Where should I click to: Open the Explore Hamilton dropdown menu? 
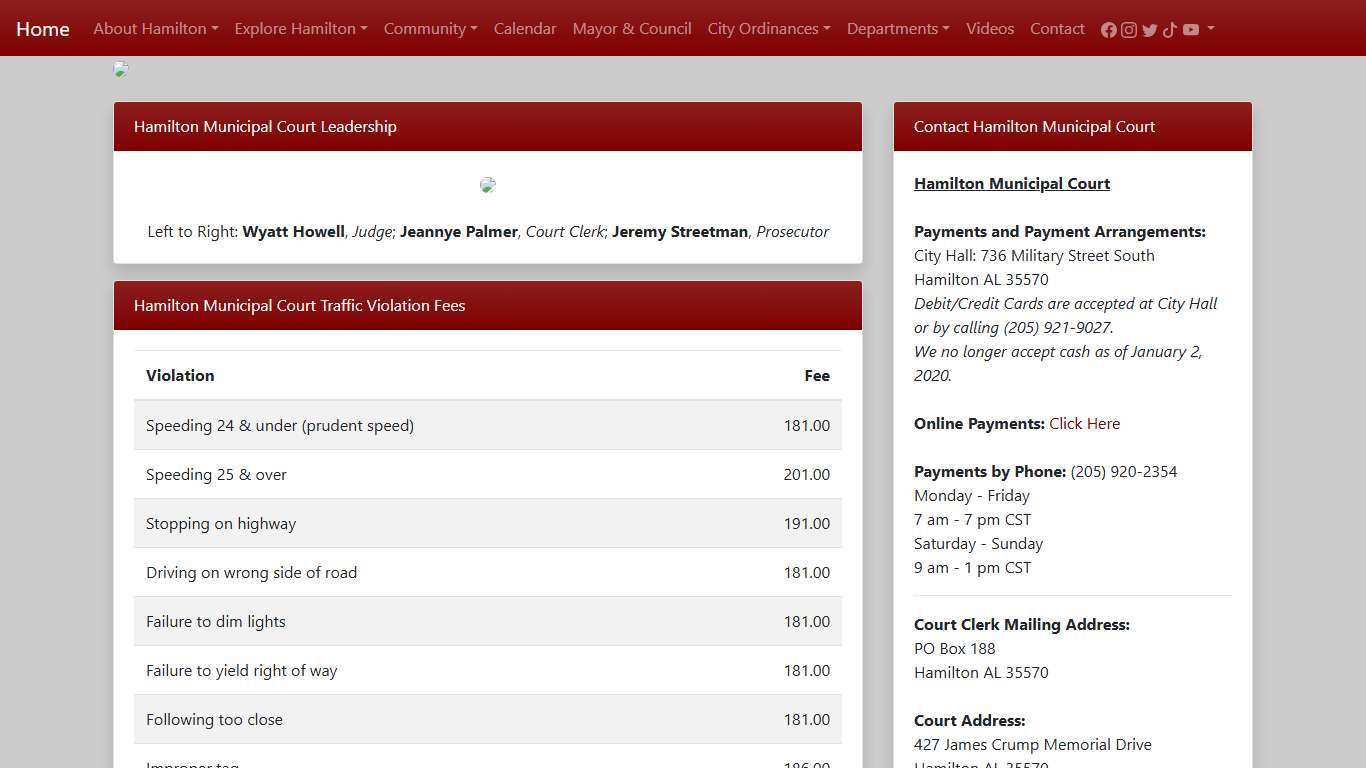300,29
